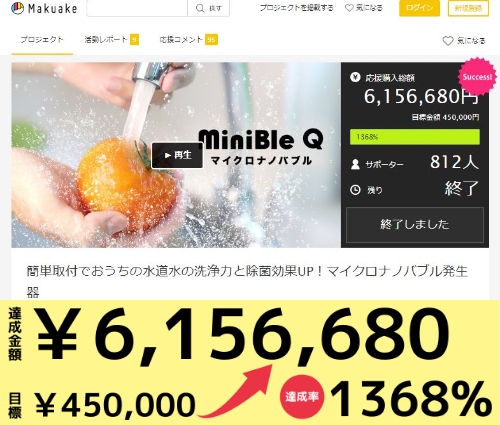Click the green 1368% progress bar

coord(415,137)
